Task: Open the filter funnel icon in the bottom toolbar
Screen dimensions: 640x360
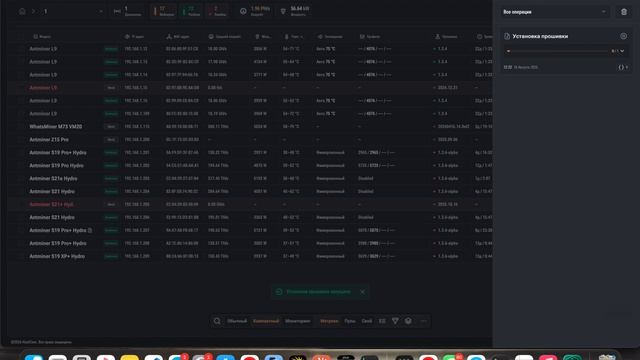Action: tap(395, 321)
